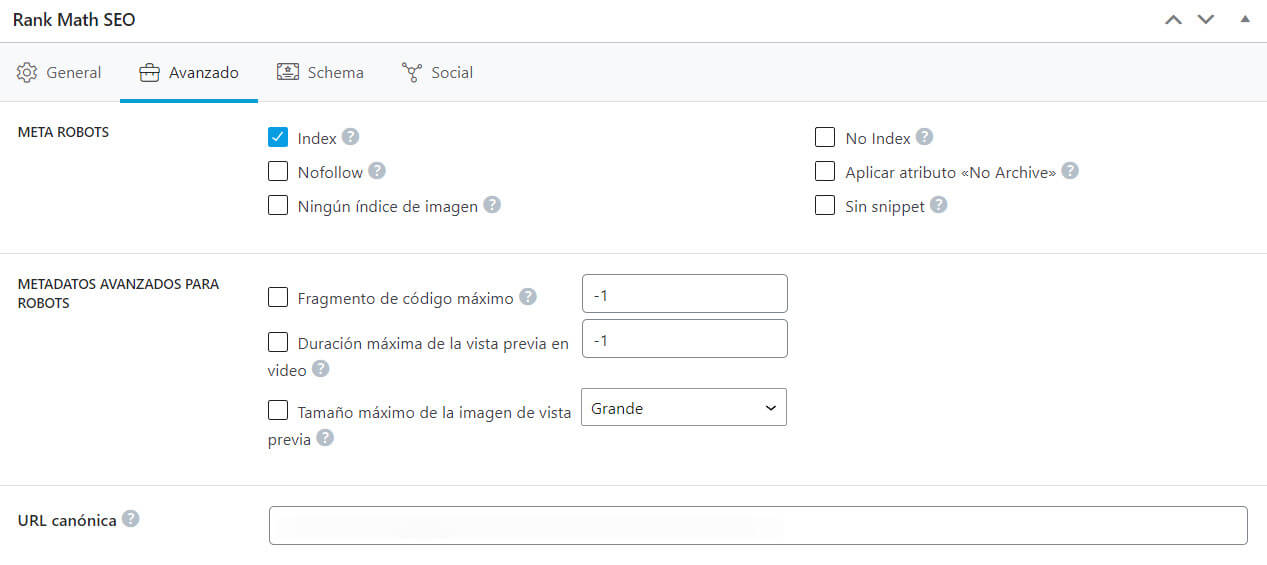This screenshot has width=1267, height=565.
Task: Enable Fragmento de código máximo checkbox
Action: 278,297
